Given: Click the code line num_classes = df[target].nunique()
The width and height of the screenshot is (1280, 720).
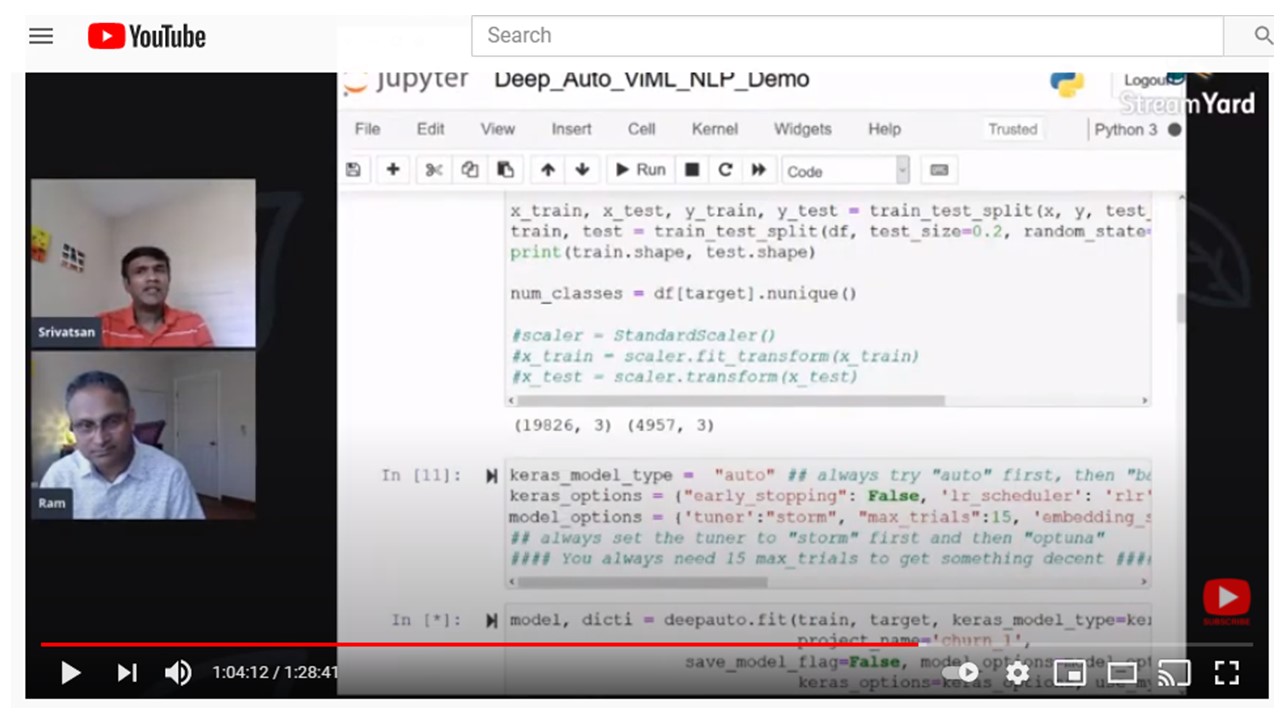Looking at the screenshot, I should (x=683, y=294).
